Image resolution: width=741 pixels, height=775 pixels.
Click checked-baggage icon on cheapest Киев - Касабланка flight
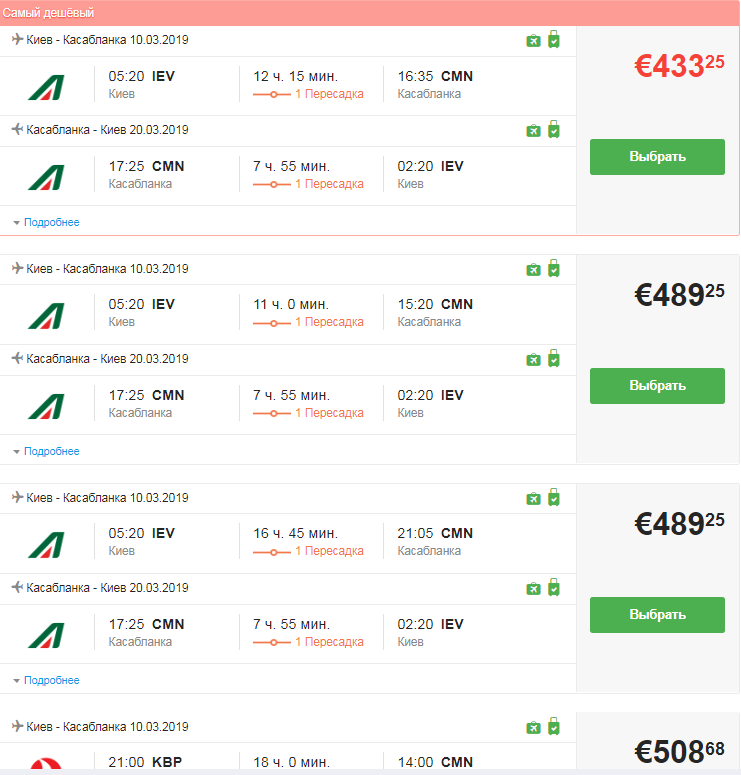pyautogui.click(x=554, y=39)
